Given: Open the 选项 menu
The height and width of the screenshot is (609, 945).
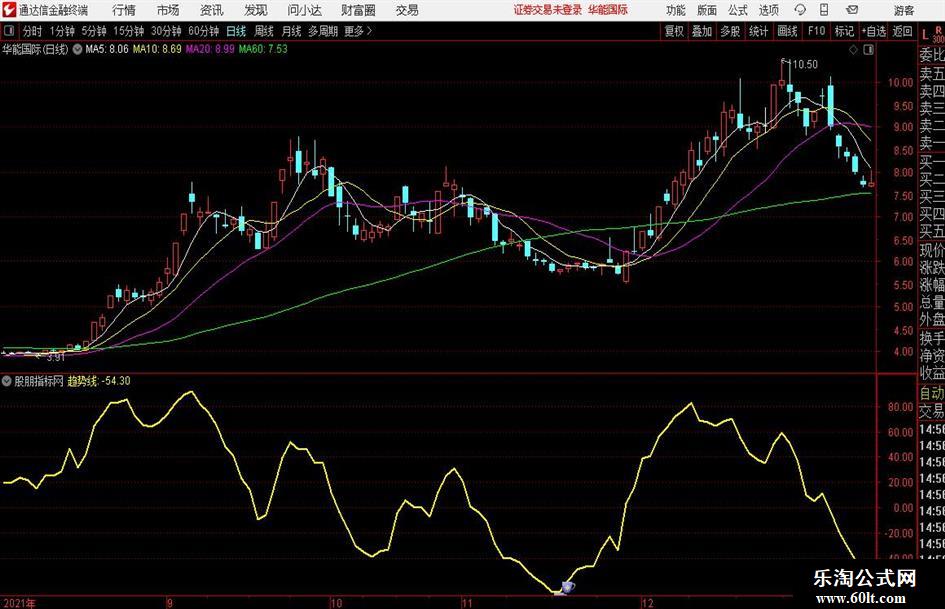Looking at the screenshot, I should click(769, 10).
